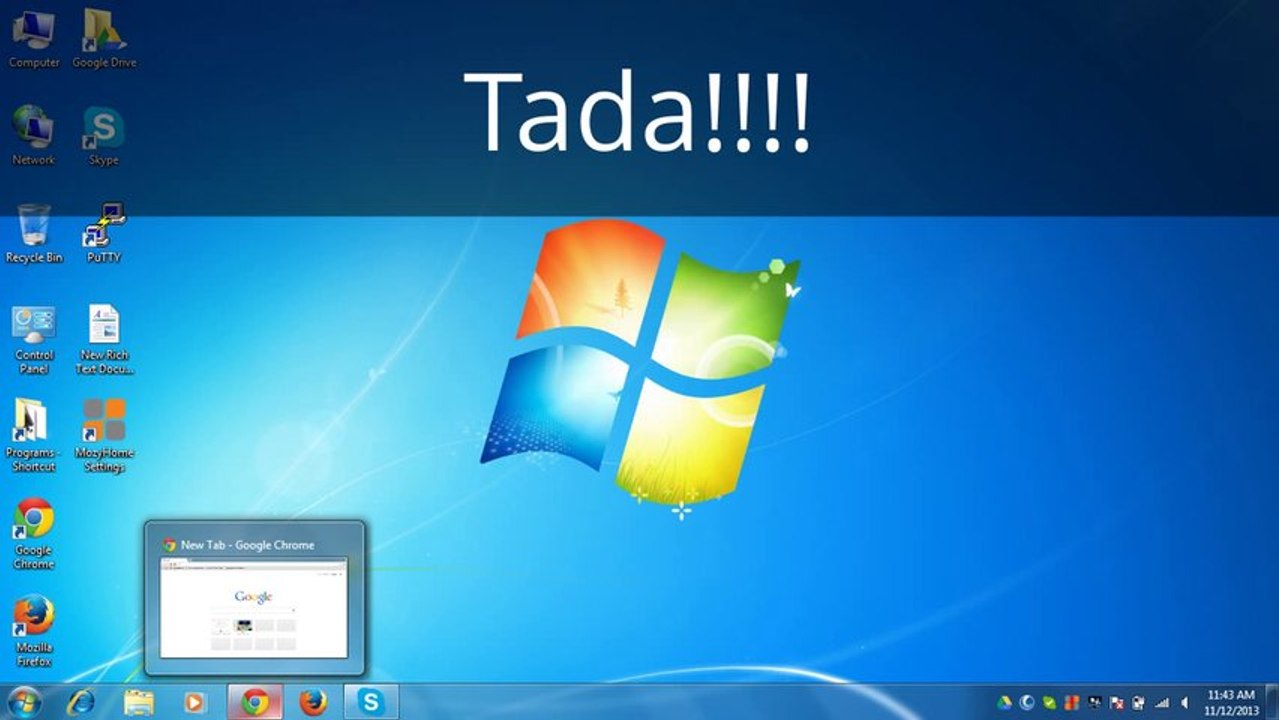Click the display graphics tray icon
1279x720 pixels.
click(x=1094, y=703)
